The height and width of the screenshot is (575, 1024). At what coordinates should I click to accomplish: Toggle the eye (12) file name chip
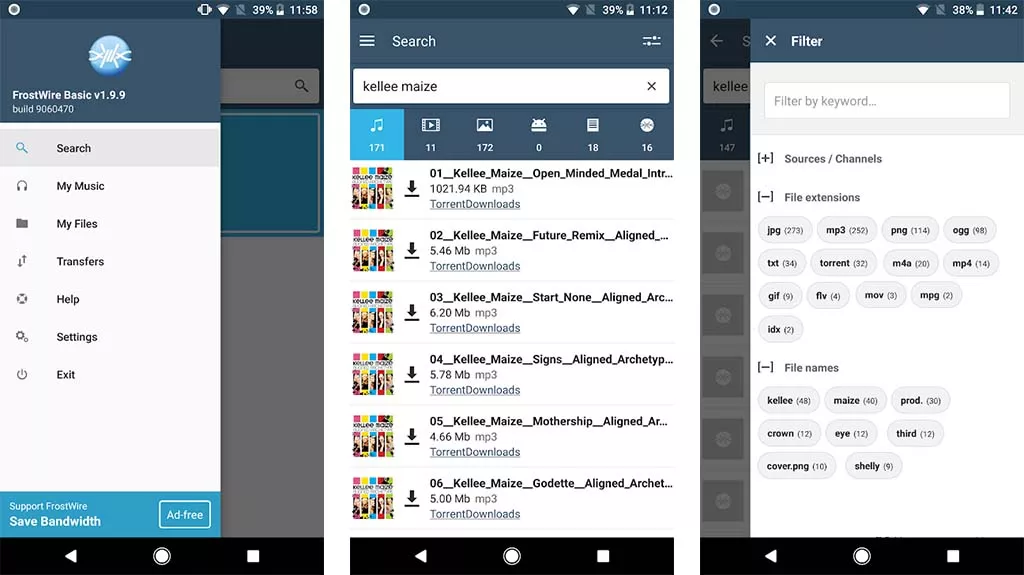tap(851, 433)
